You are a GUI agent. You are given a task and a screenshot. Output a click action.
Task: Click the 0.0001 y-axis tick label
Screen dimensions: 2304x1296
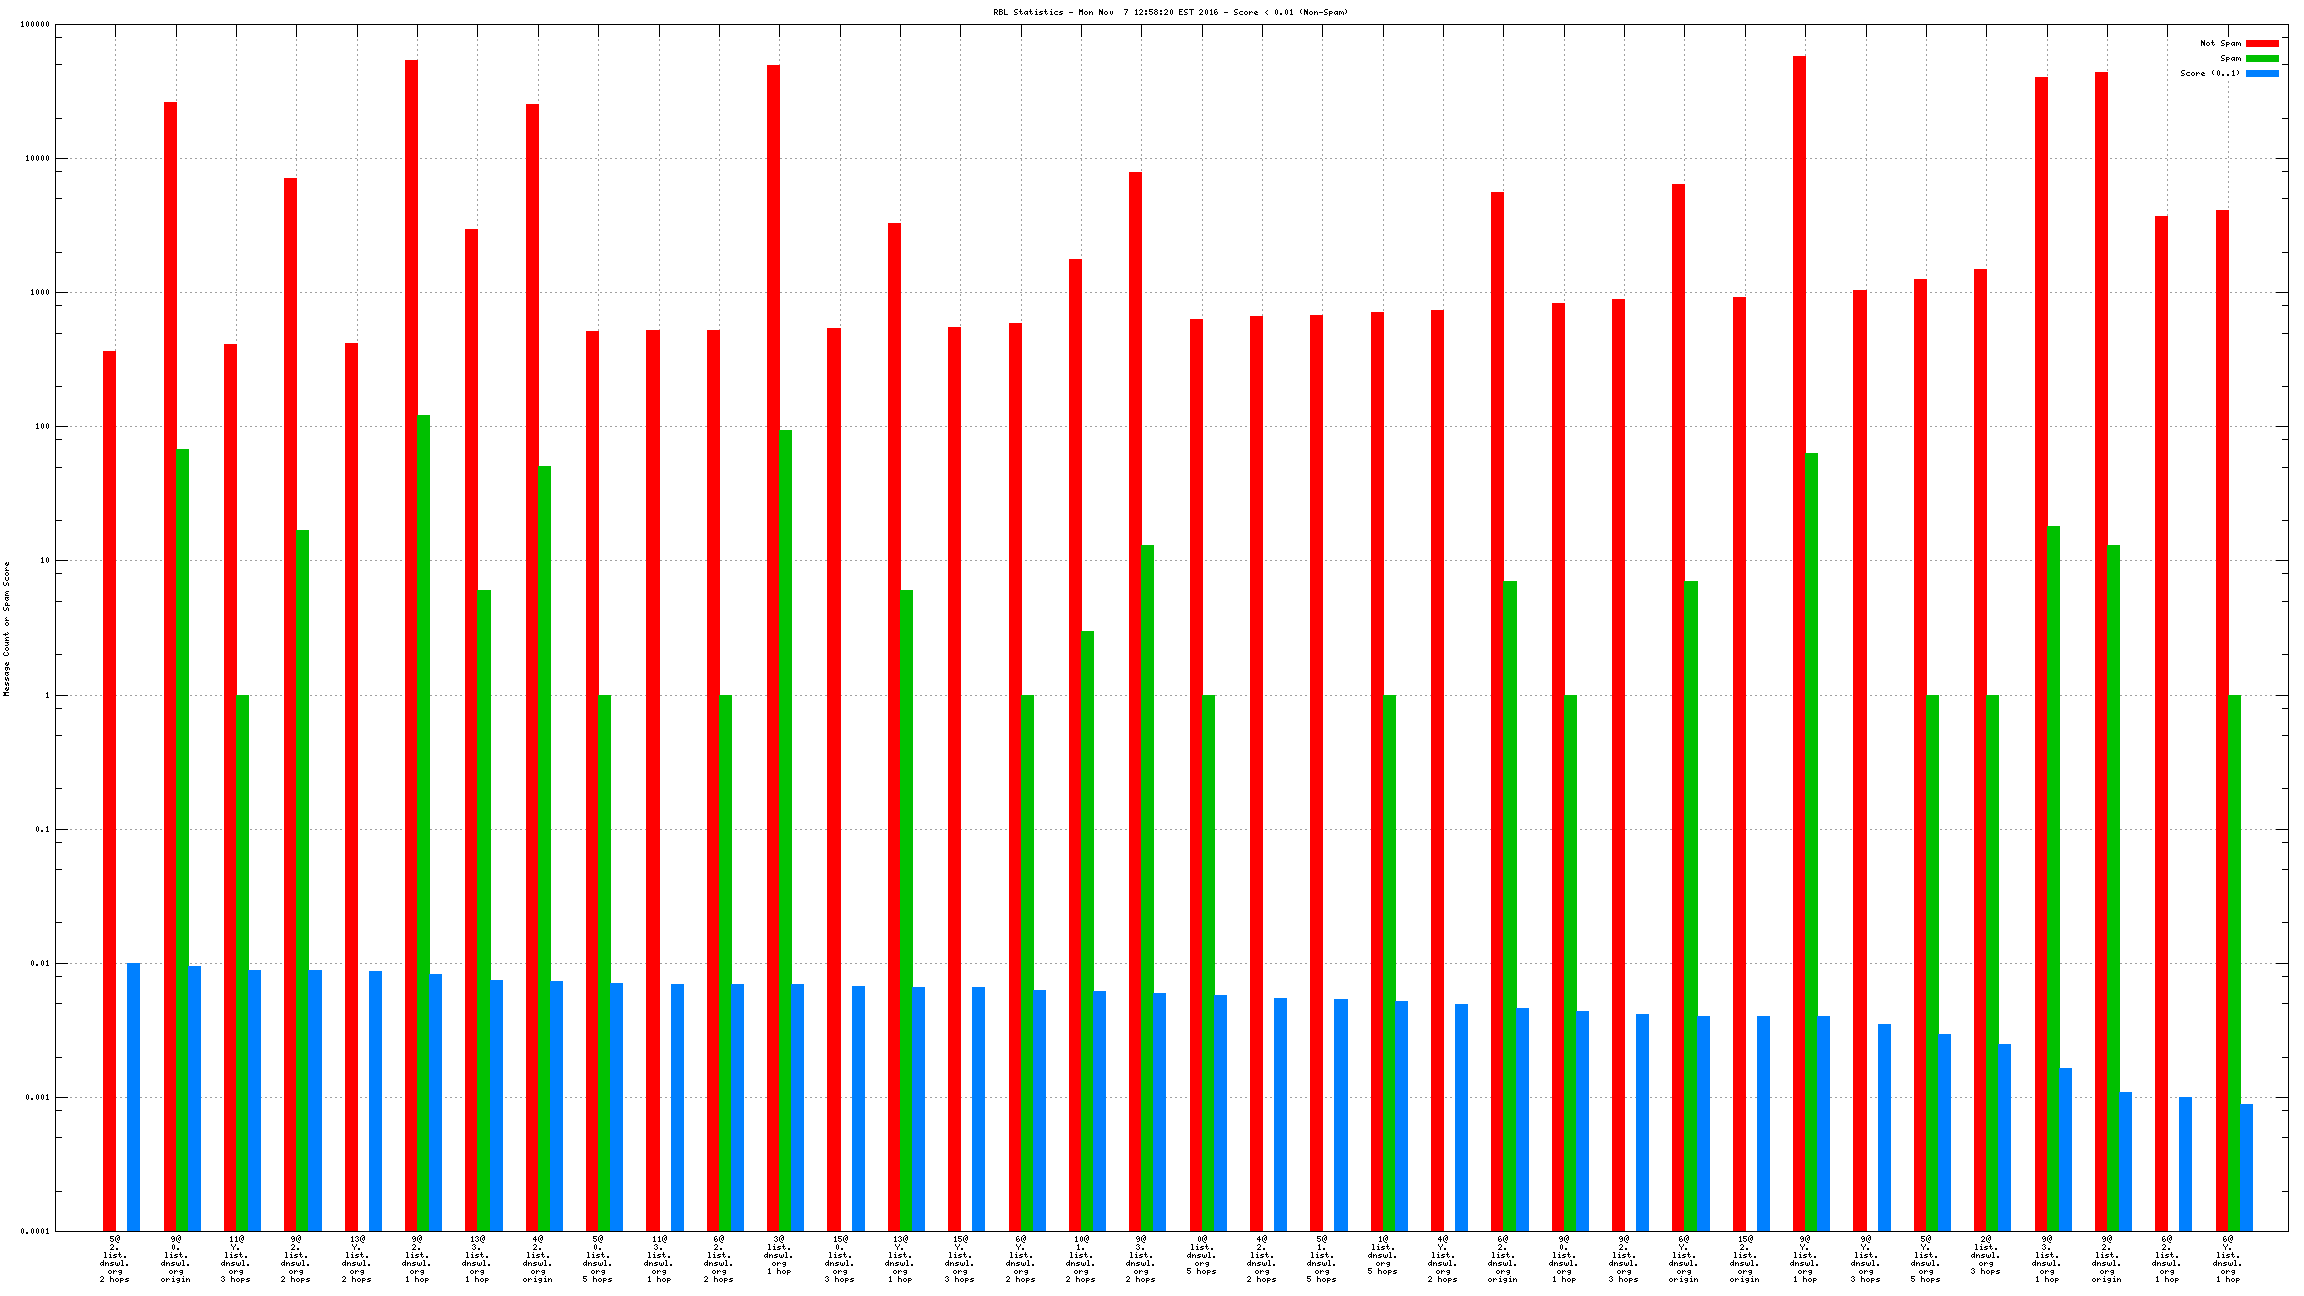pos(36,1231)
